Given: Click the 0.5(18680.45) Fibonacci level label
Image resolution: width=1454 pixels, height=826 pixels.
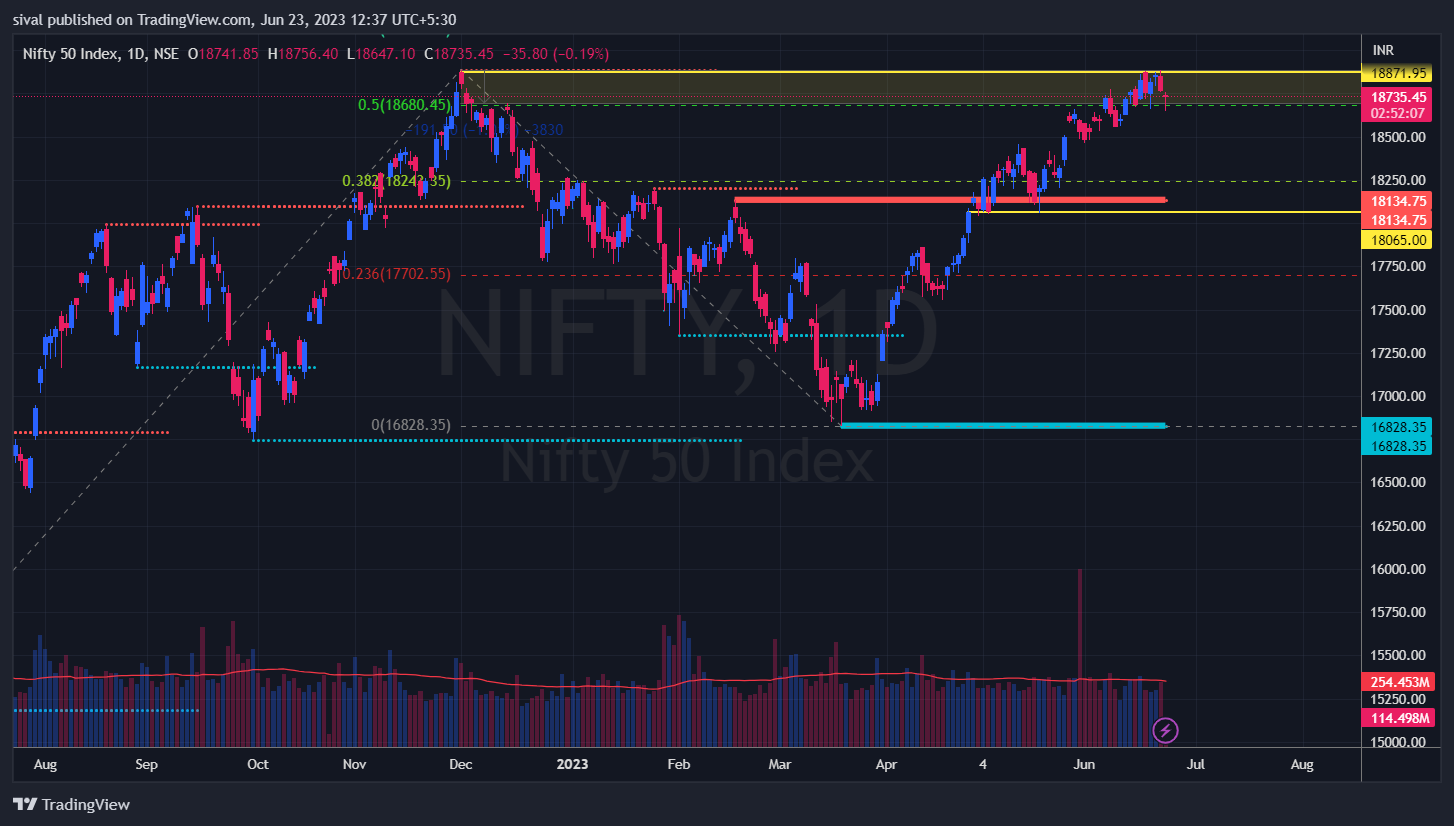Looking at the screenshot, I should pos(404,103).
